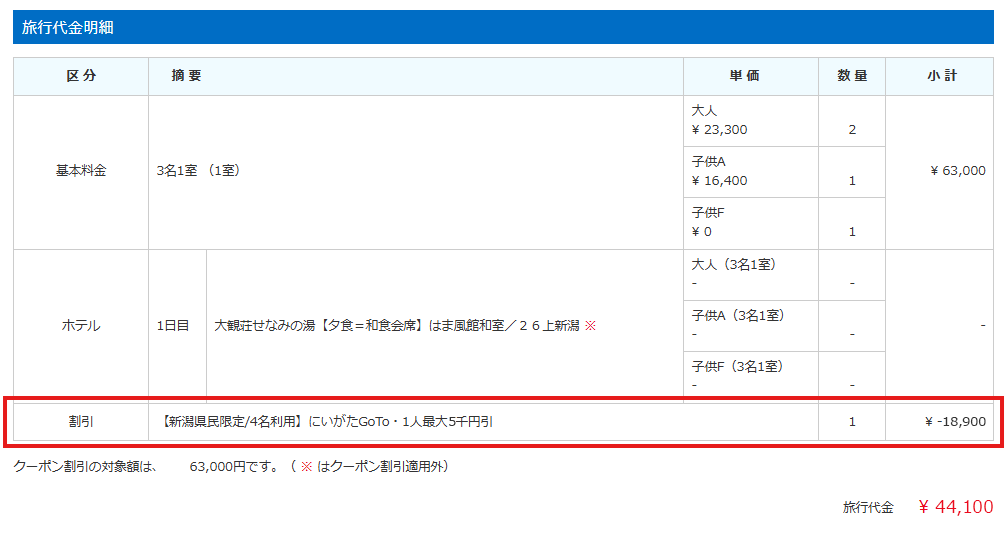This screenshot has height=543, width=1007.
Task: Select the 小計 column header
Action: 941,76
